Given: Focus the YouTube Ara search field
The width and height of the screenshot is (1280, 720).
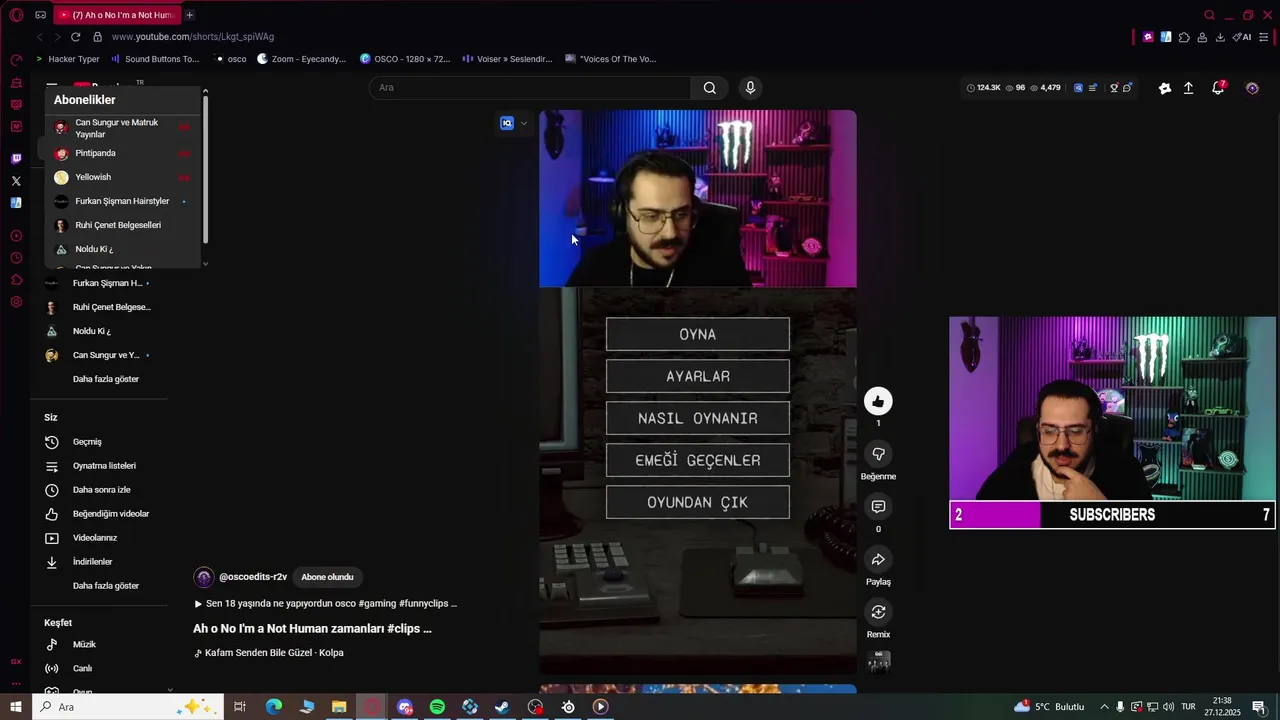Looking at the screenshot, I should point(530,88).
